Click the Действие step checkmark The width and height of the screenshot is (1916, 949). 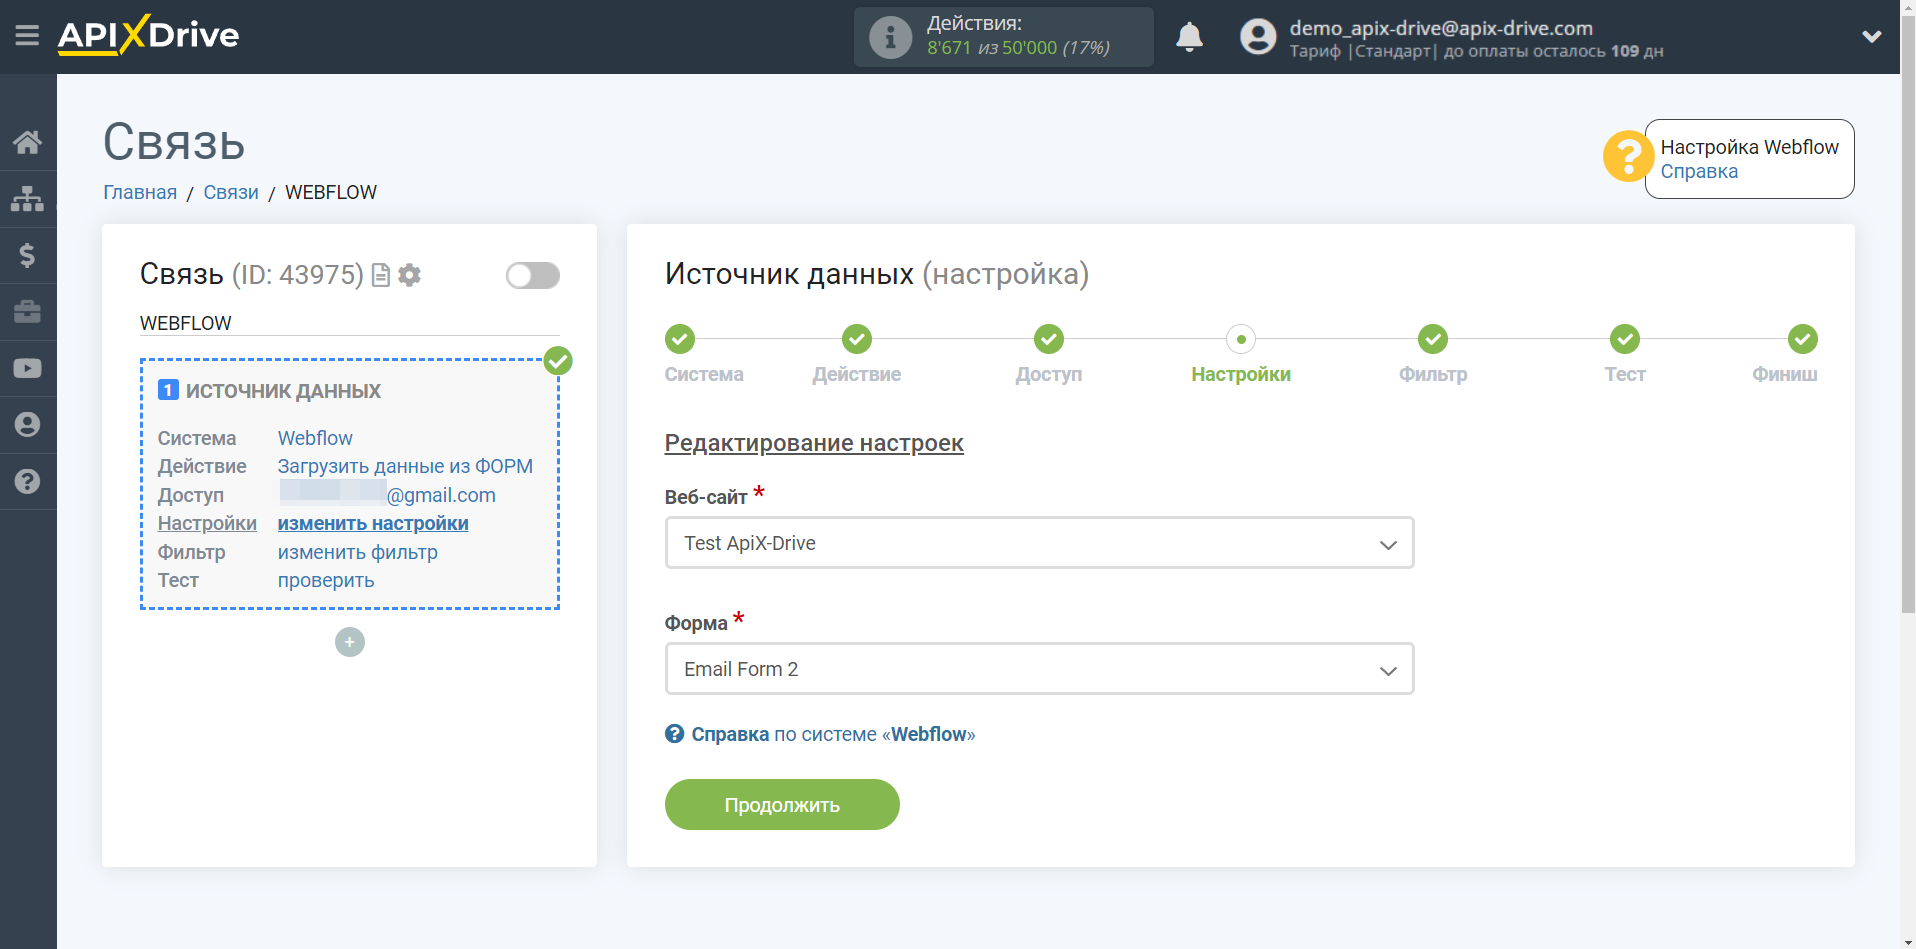coord(857,339)
